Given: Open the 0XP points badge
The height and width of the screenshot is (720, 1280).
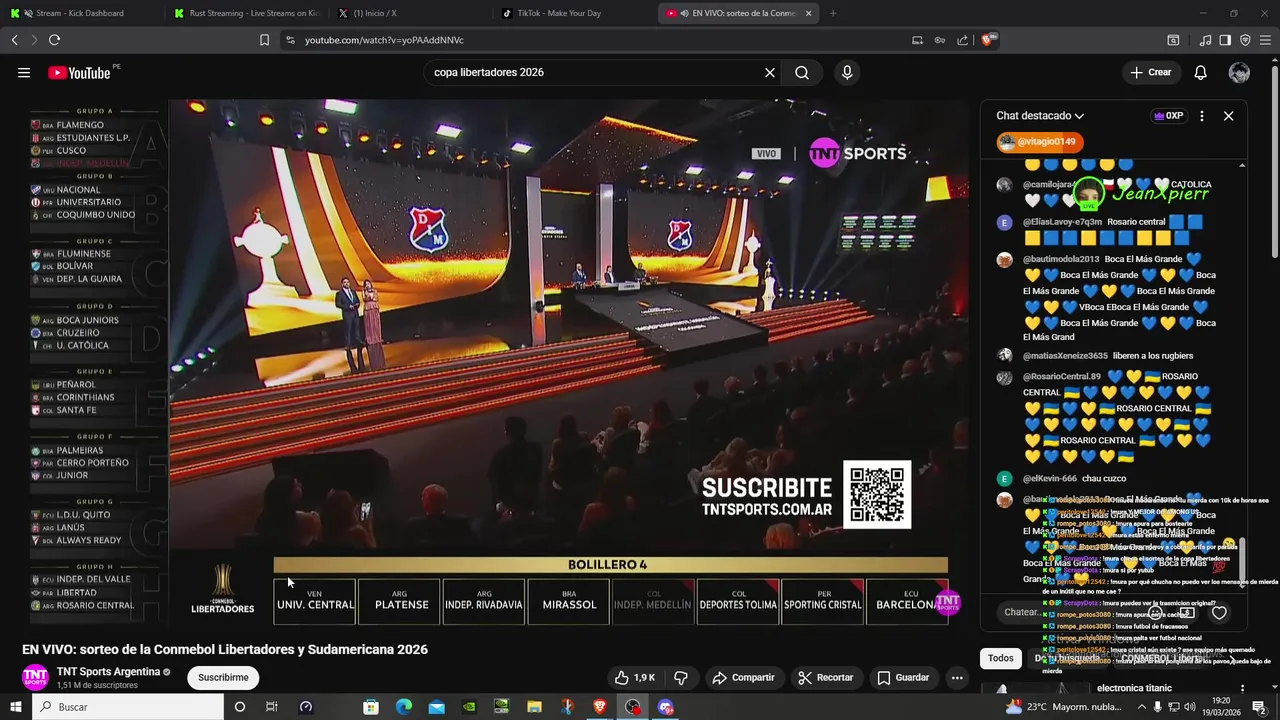Looking at the screenshot, I should point(1168,116).
